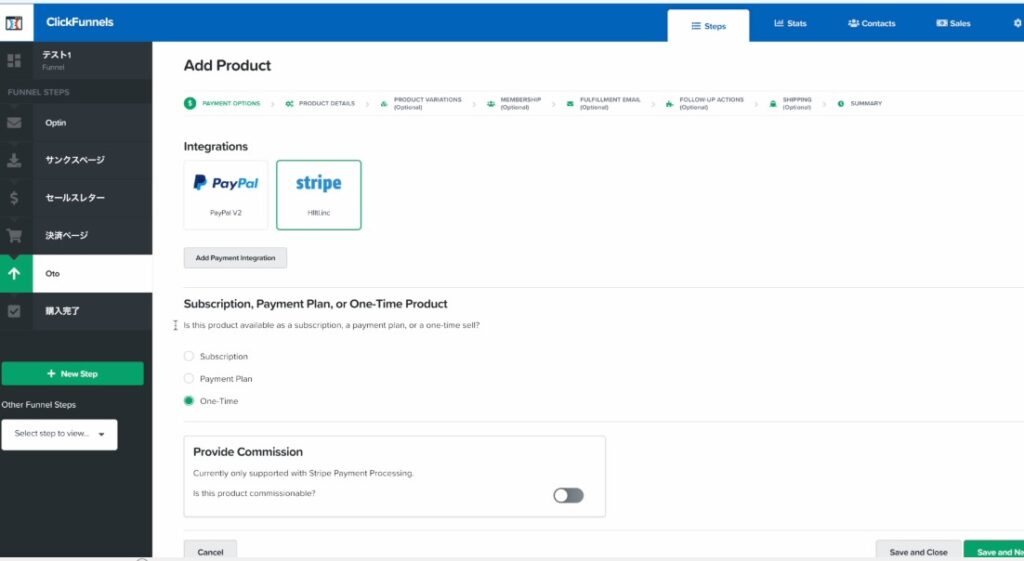
Task: Open settings gear icon in top bar
Action: (1017, 23)
